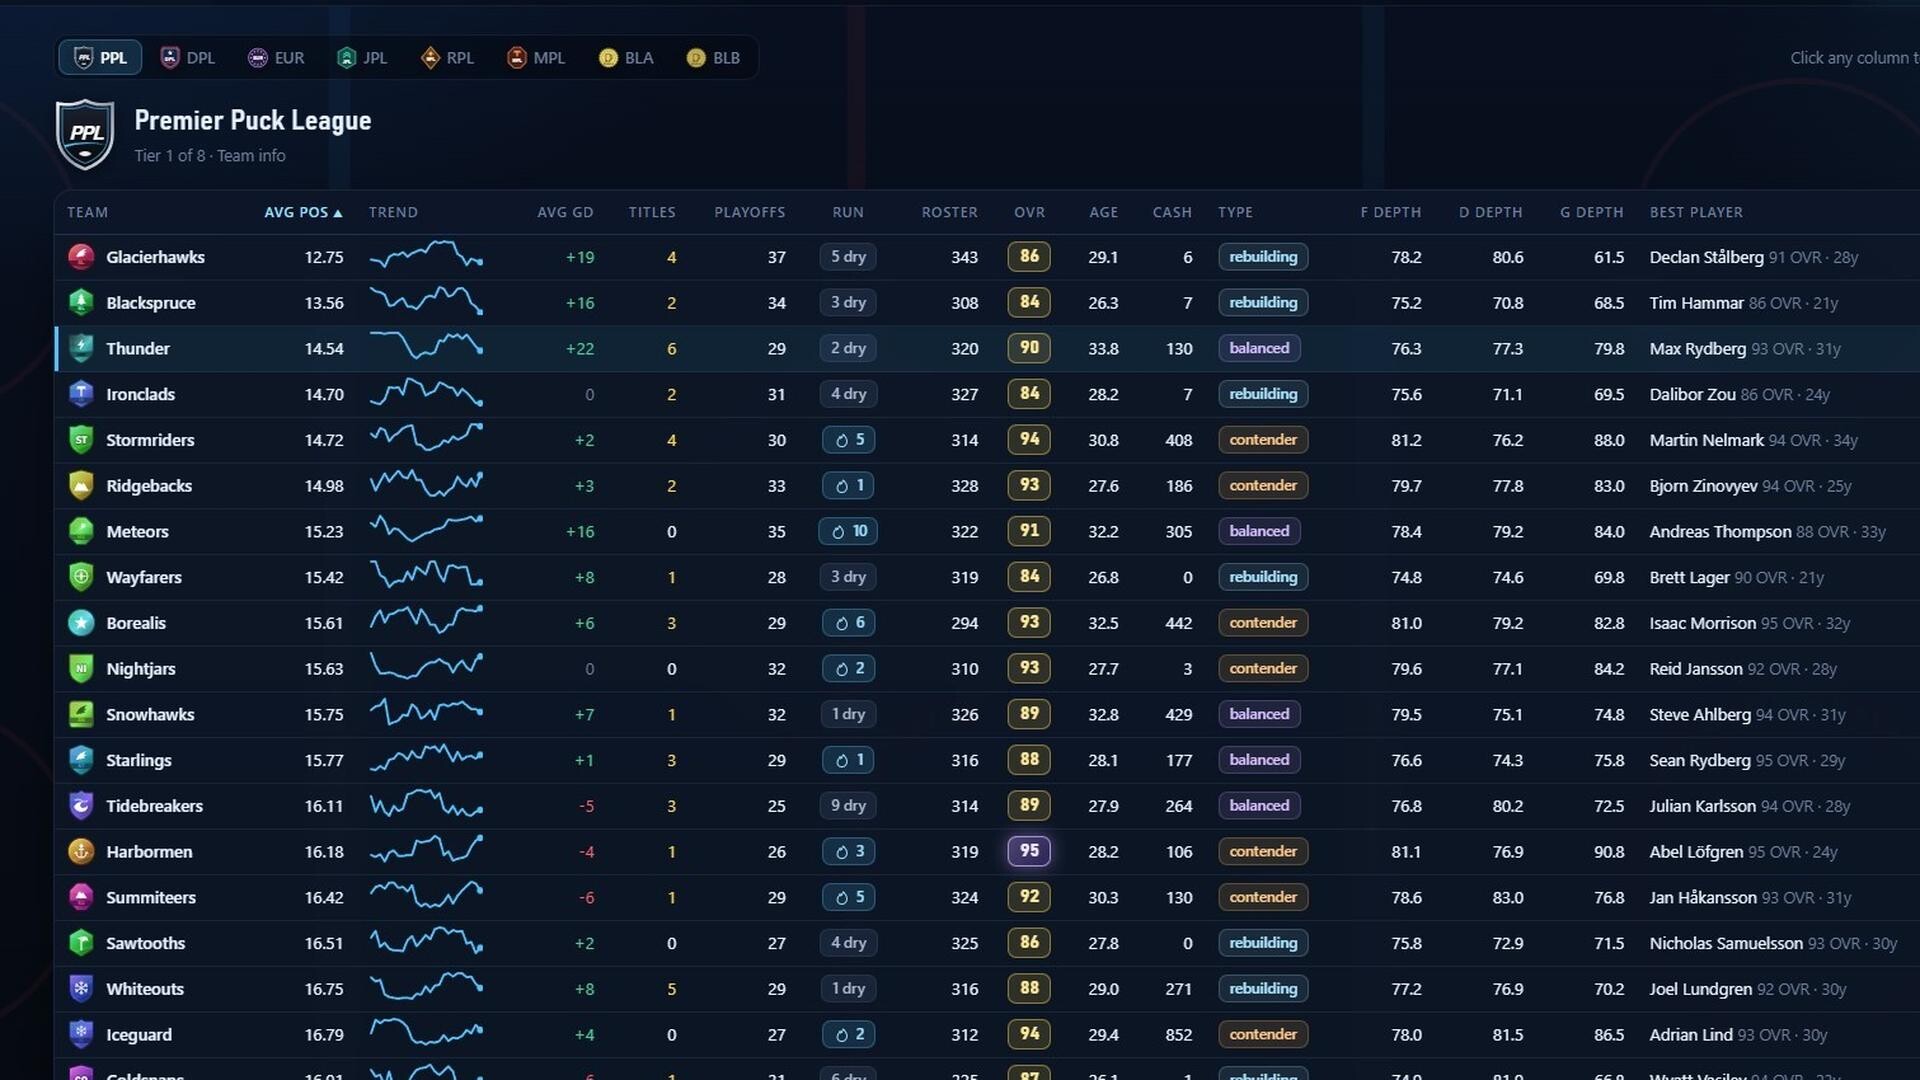Image resolution: width=1920 pixels, height=1080 pixels.
Task: Click Thunder's OVR 90 rating badge
Action: pos(1029,348)
